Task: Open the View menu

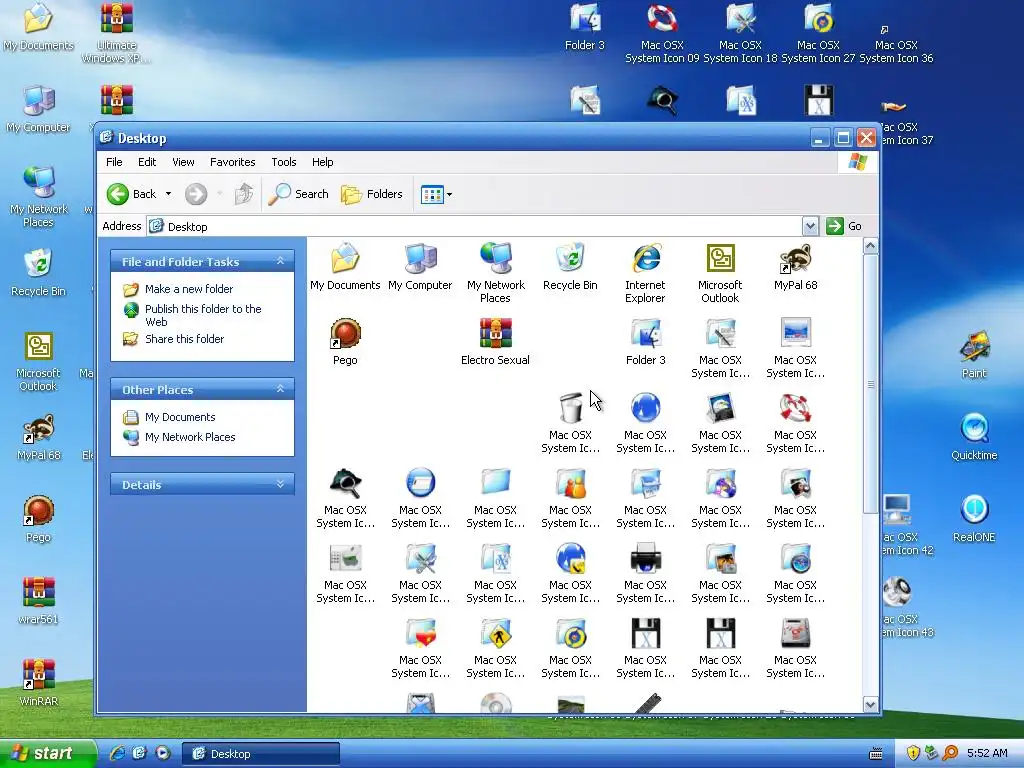Action: 184,162
